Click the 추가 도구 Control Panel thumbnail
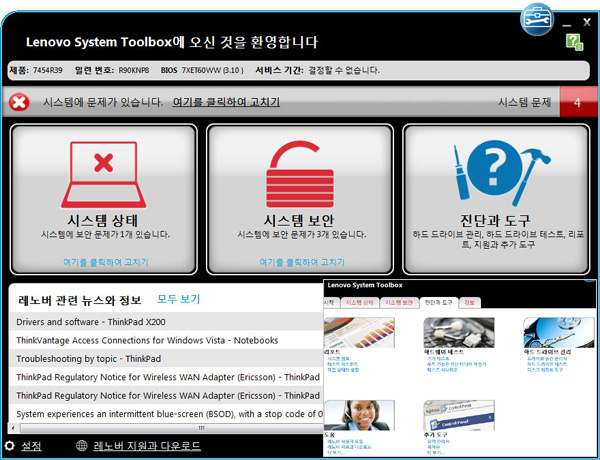Viewport: 600px width, 460px height. click(x=459, y=415)
